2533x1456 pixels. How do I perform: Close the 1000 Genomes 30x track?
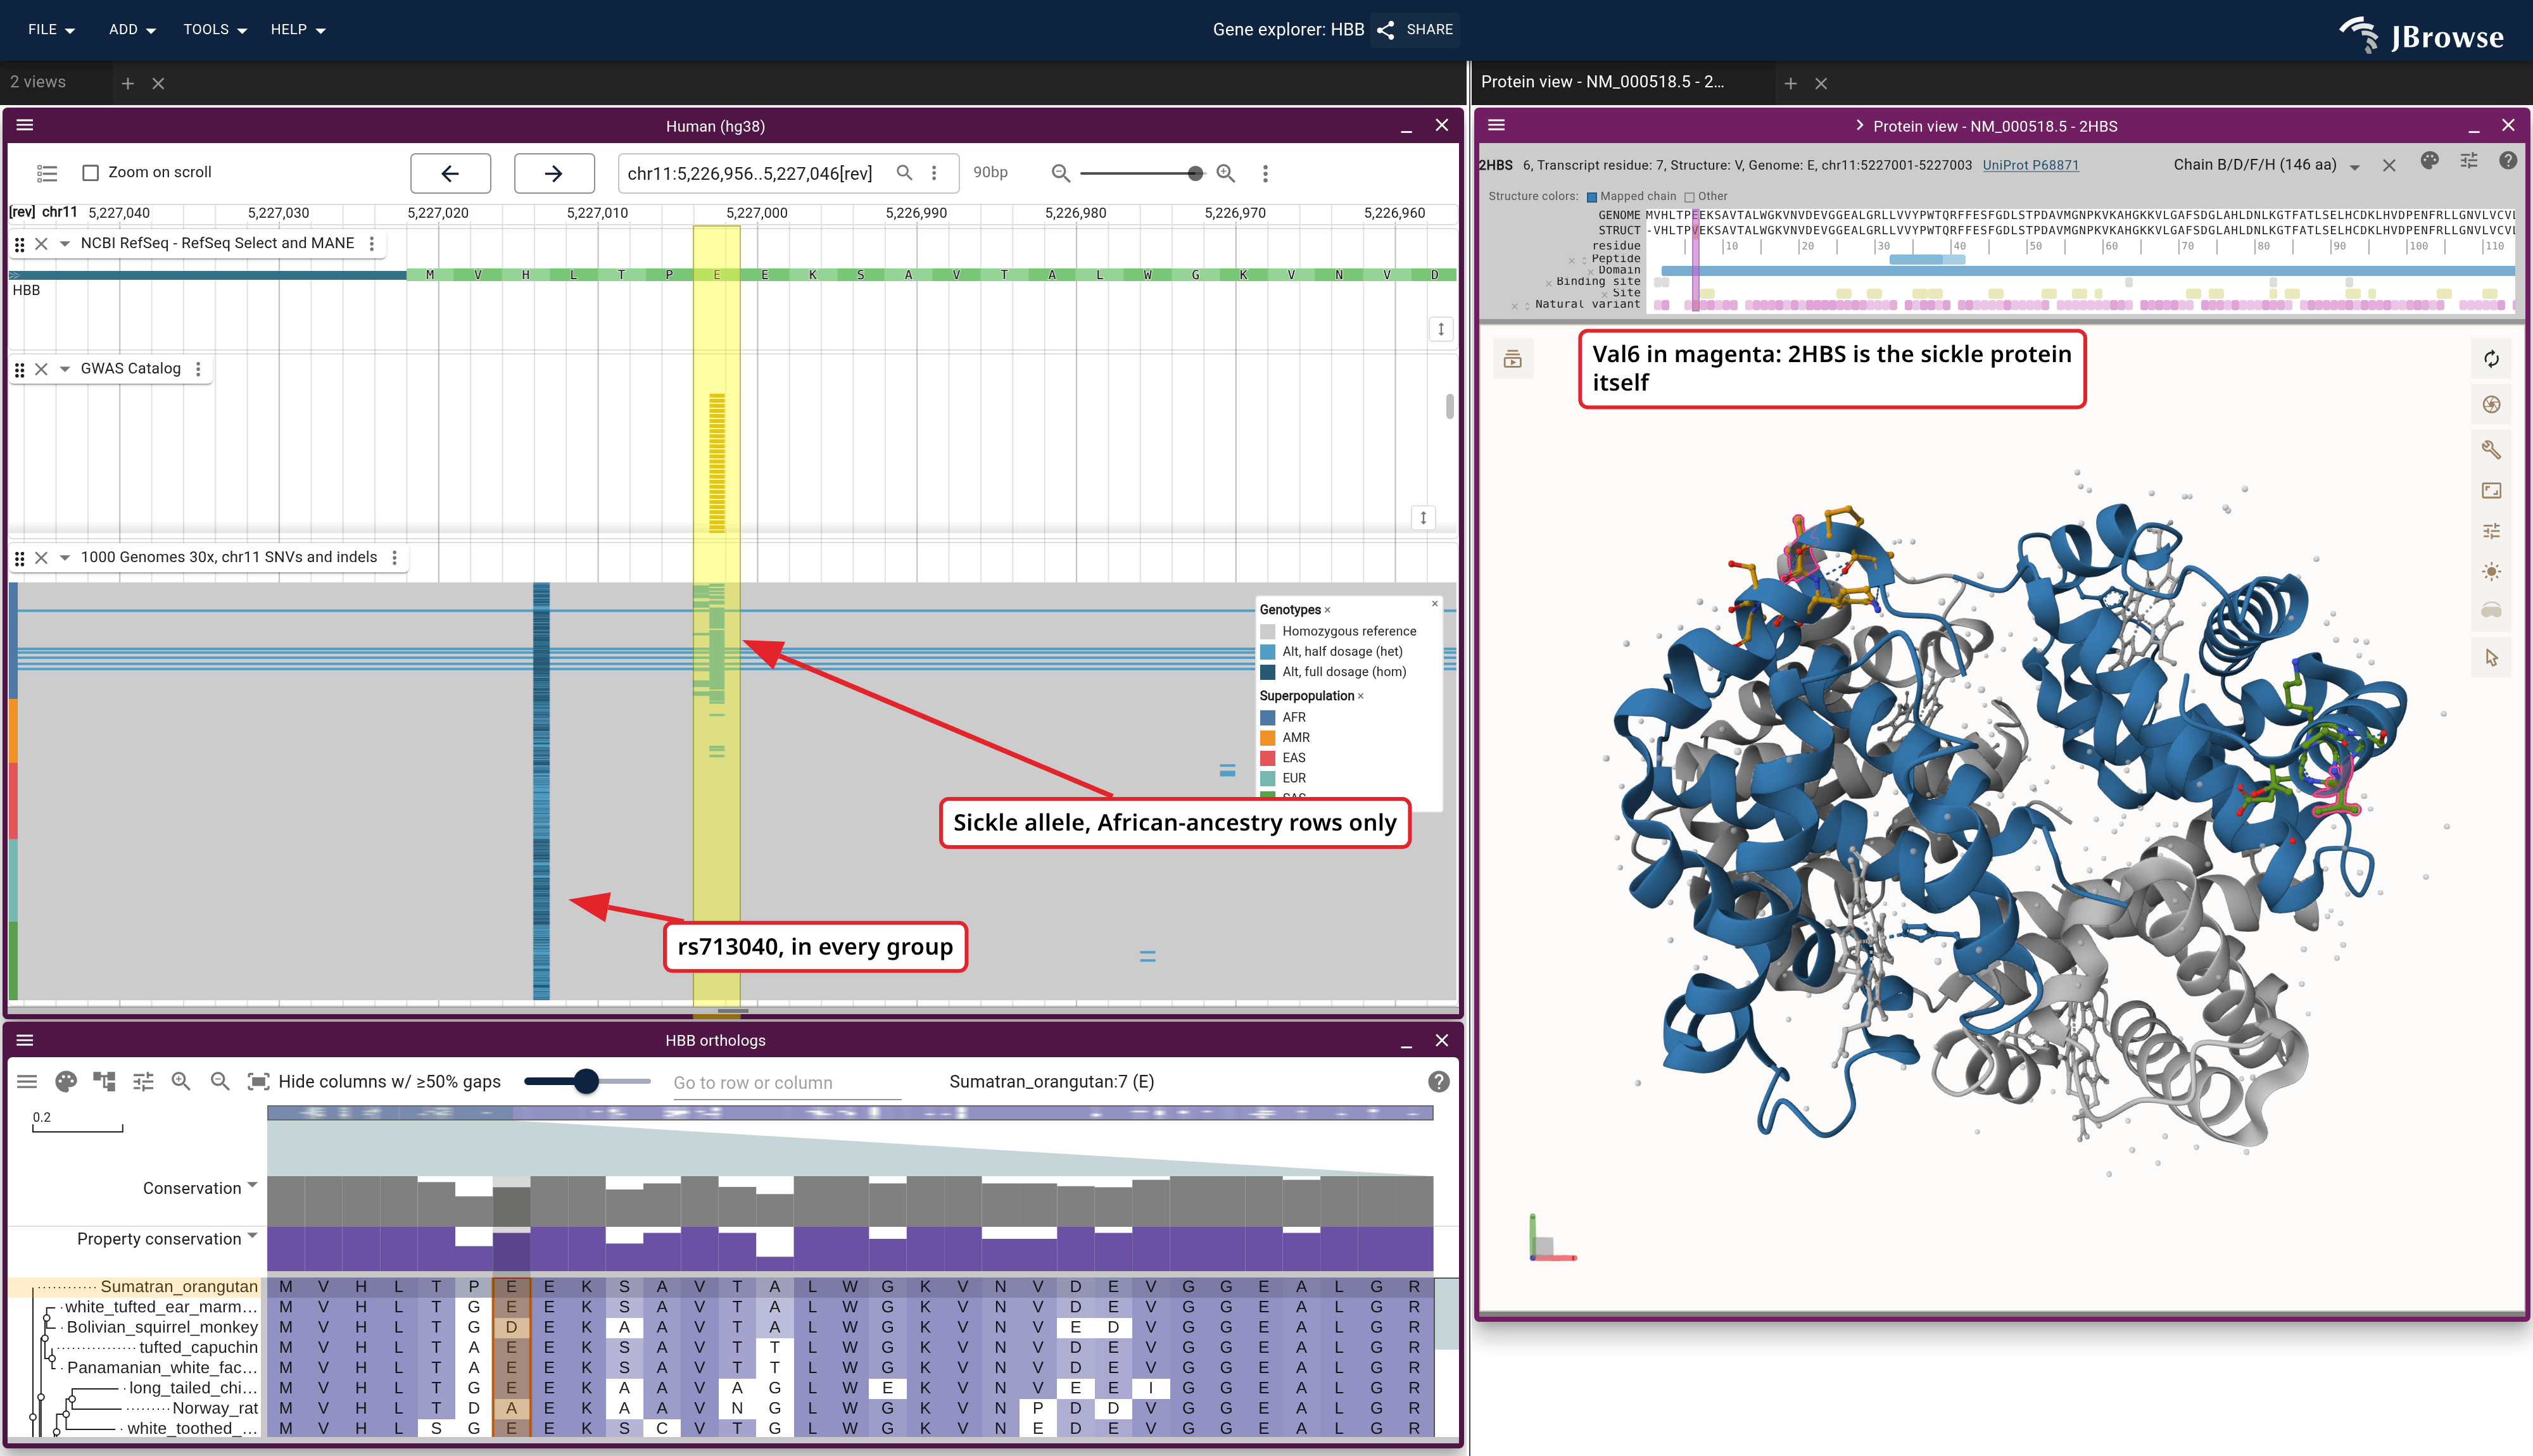click(41, 557)
